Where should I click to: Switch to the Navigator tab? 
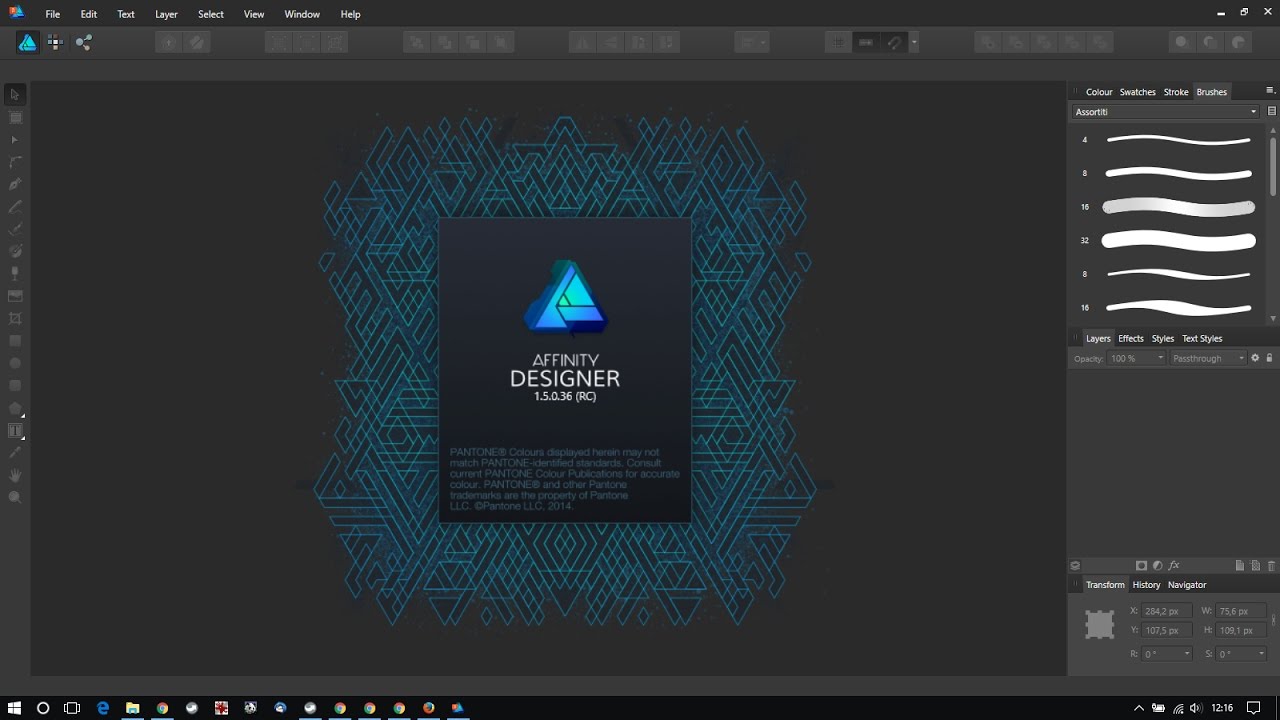point(1187,585)
